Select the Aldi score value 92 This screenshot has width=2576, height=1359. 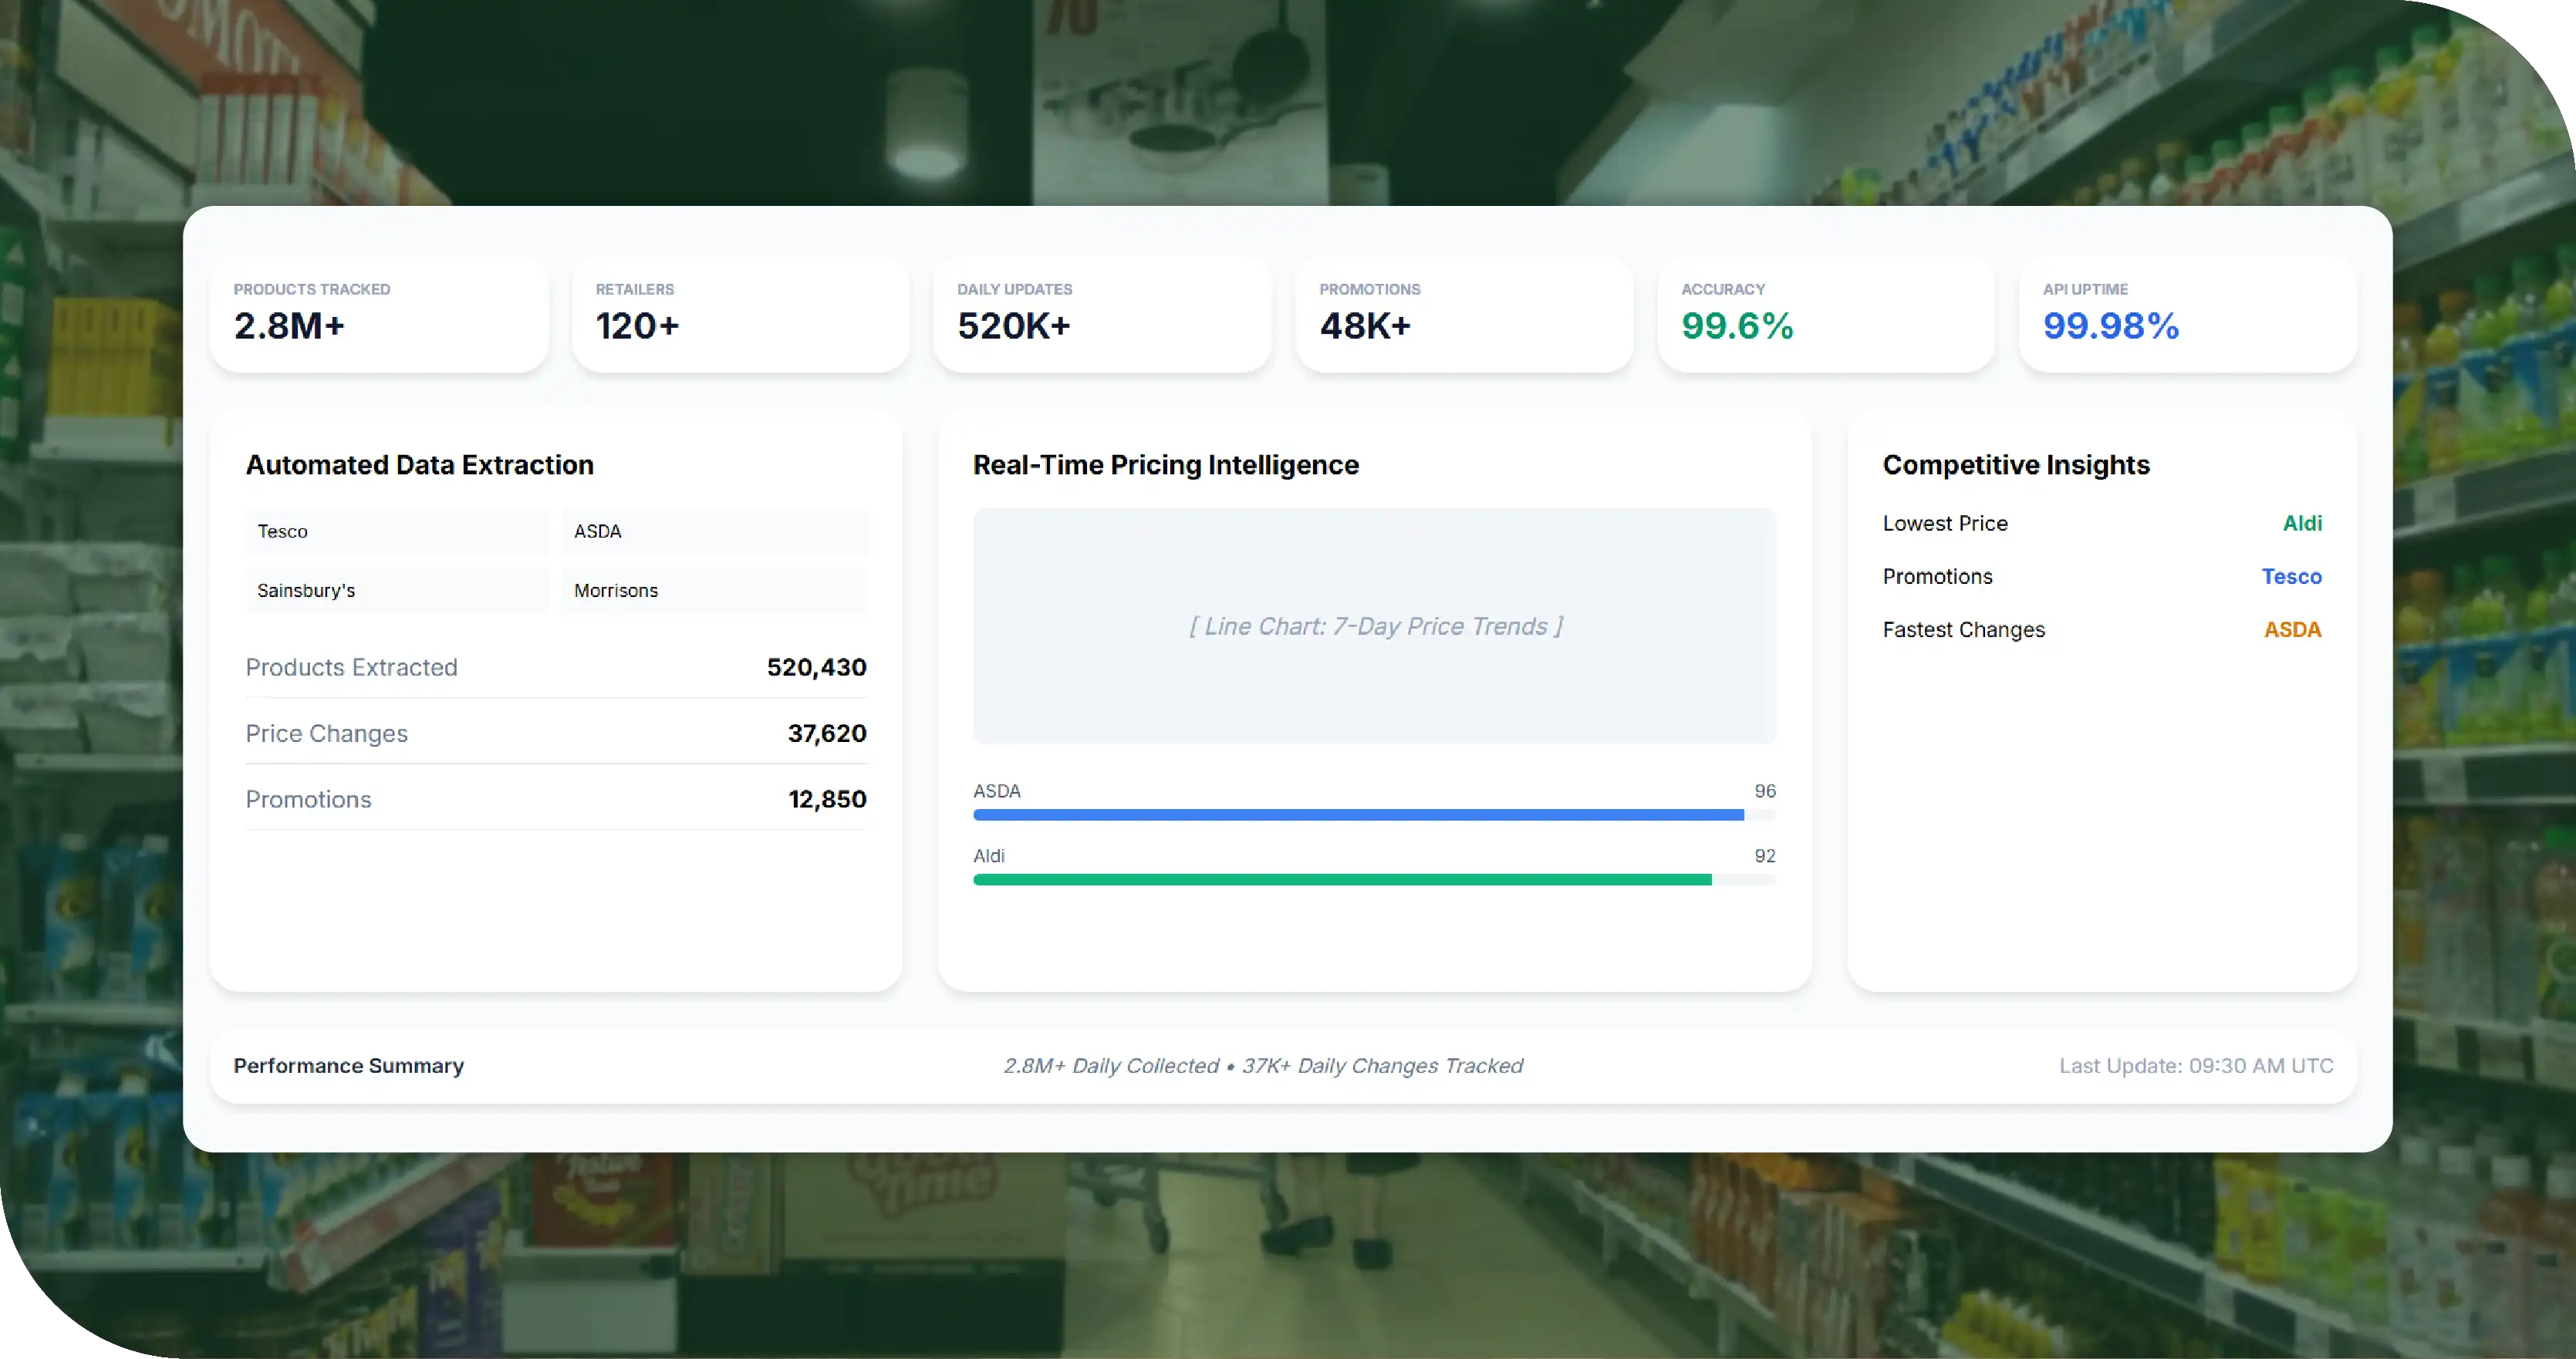[1765, 856]
